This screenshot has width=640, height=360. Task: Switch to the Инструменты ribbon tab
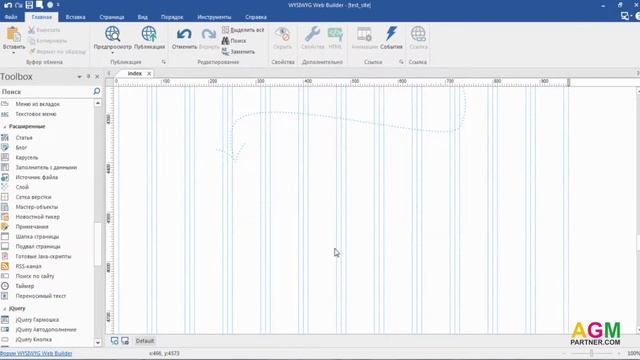coord(214,17)
